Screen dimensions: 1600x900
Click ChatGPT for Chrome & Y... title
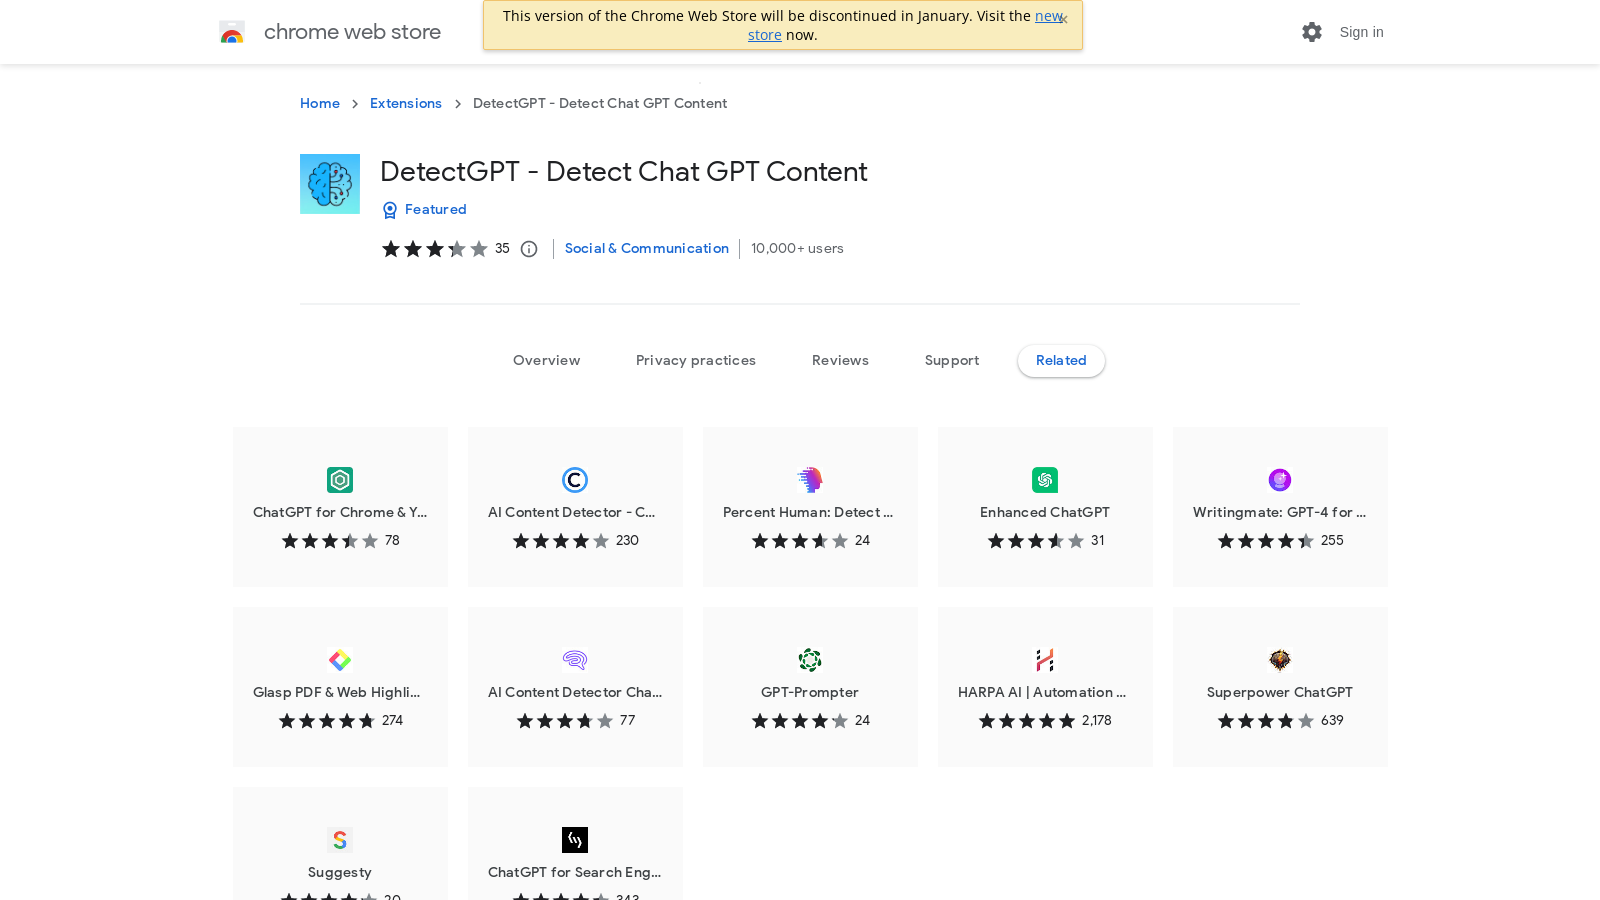(x=340, y=512)
